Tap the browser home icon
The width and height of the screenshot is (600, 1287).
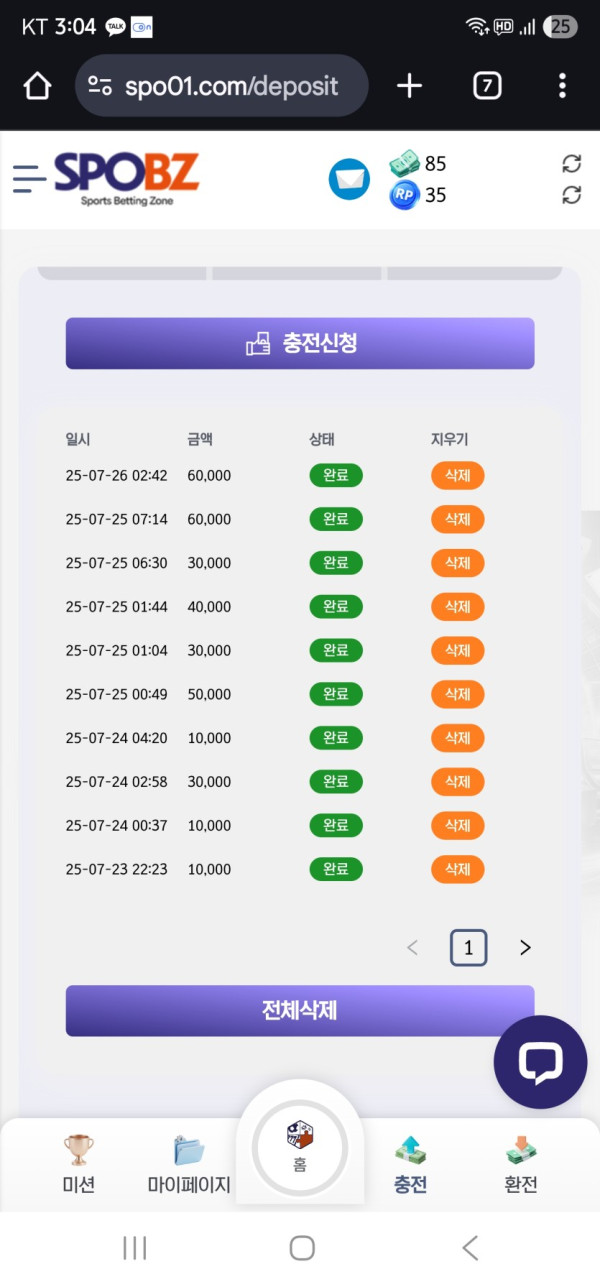(x=37, y=87)
